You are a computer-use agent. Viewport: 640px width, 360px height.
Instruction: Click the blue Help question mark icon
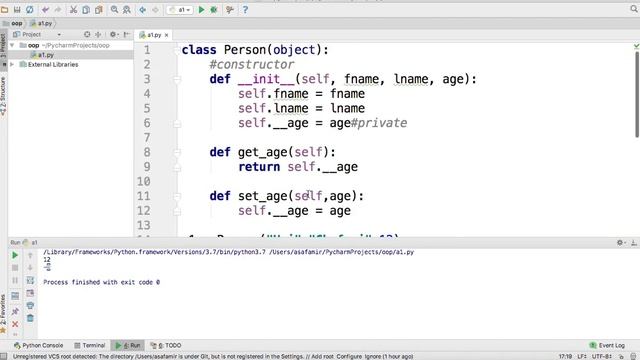click(245, 9)
